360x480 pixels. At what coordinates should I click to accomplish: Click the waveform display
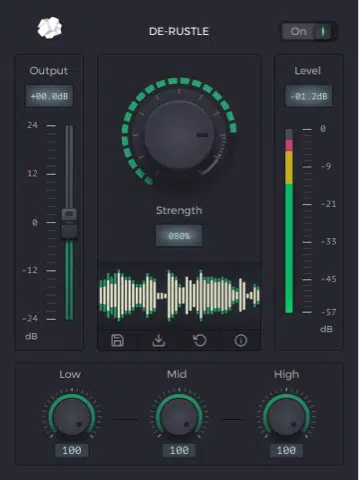pos(179,295)
